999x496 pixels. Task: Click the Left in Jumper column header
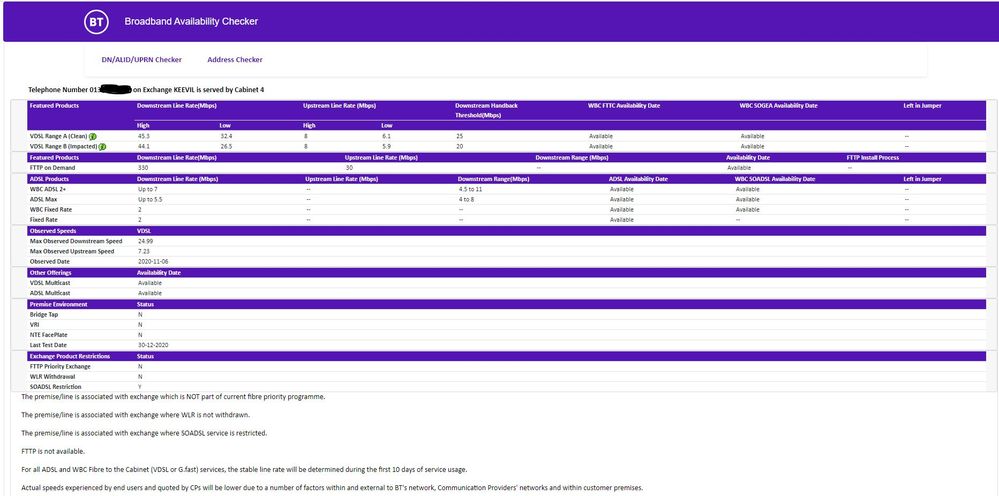click(921, 105)
